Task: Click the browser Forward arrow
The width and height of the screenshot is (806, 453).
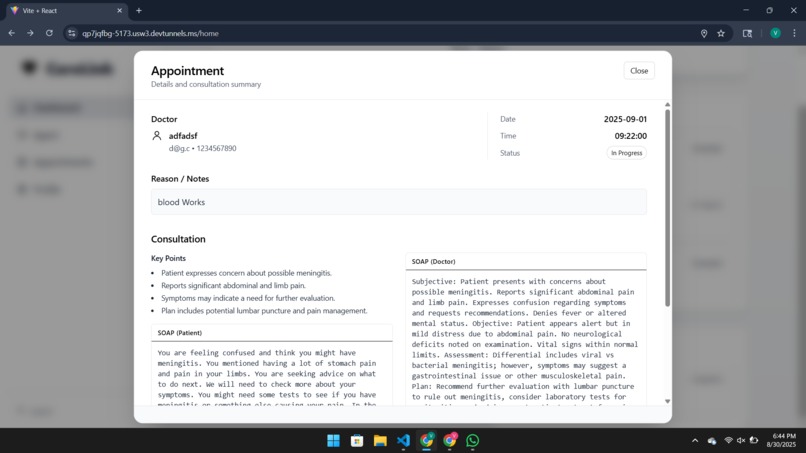Action: click(30, 33)
